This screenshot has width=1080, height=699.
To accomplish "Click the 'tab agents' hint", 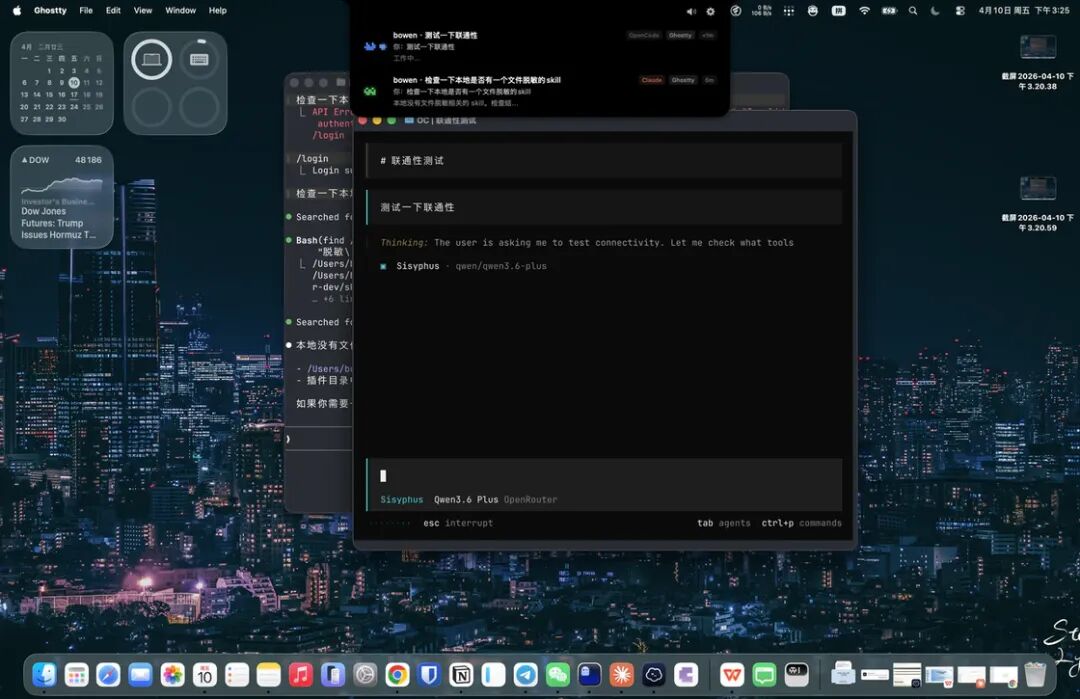I will (724, 523).
